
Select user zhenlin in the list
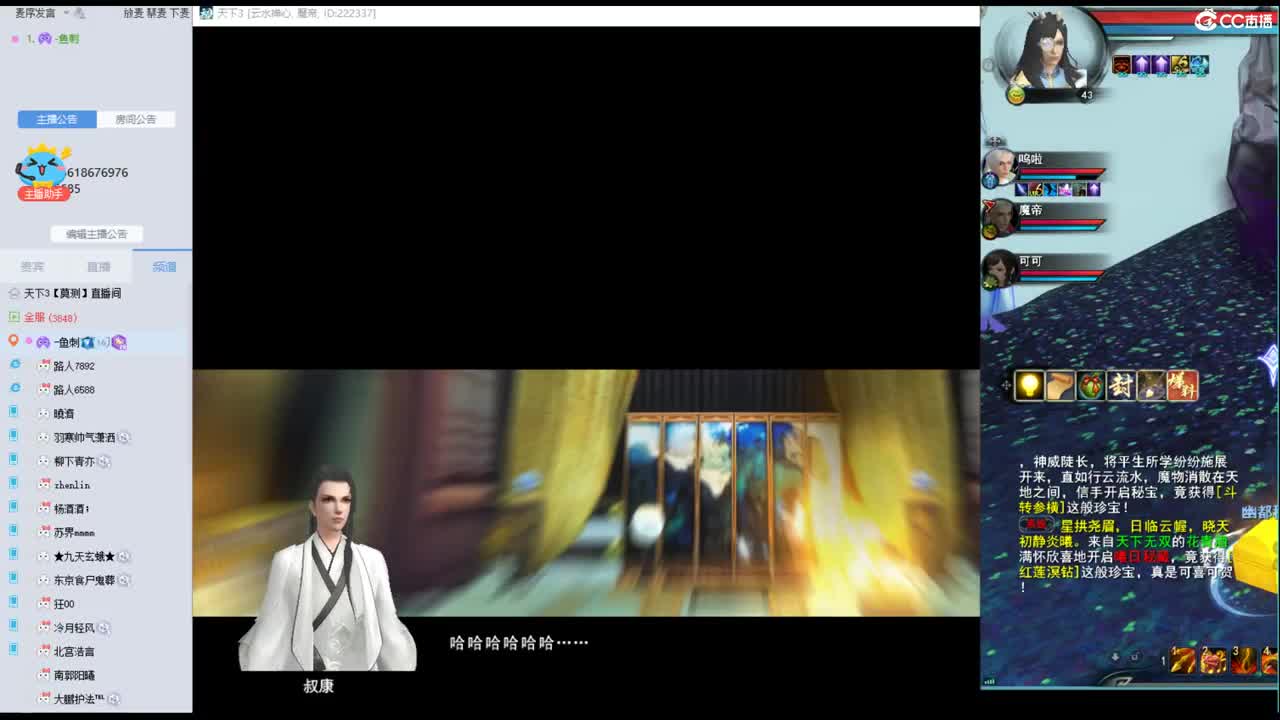tap(72, 485)
